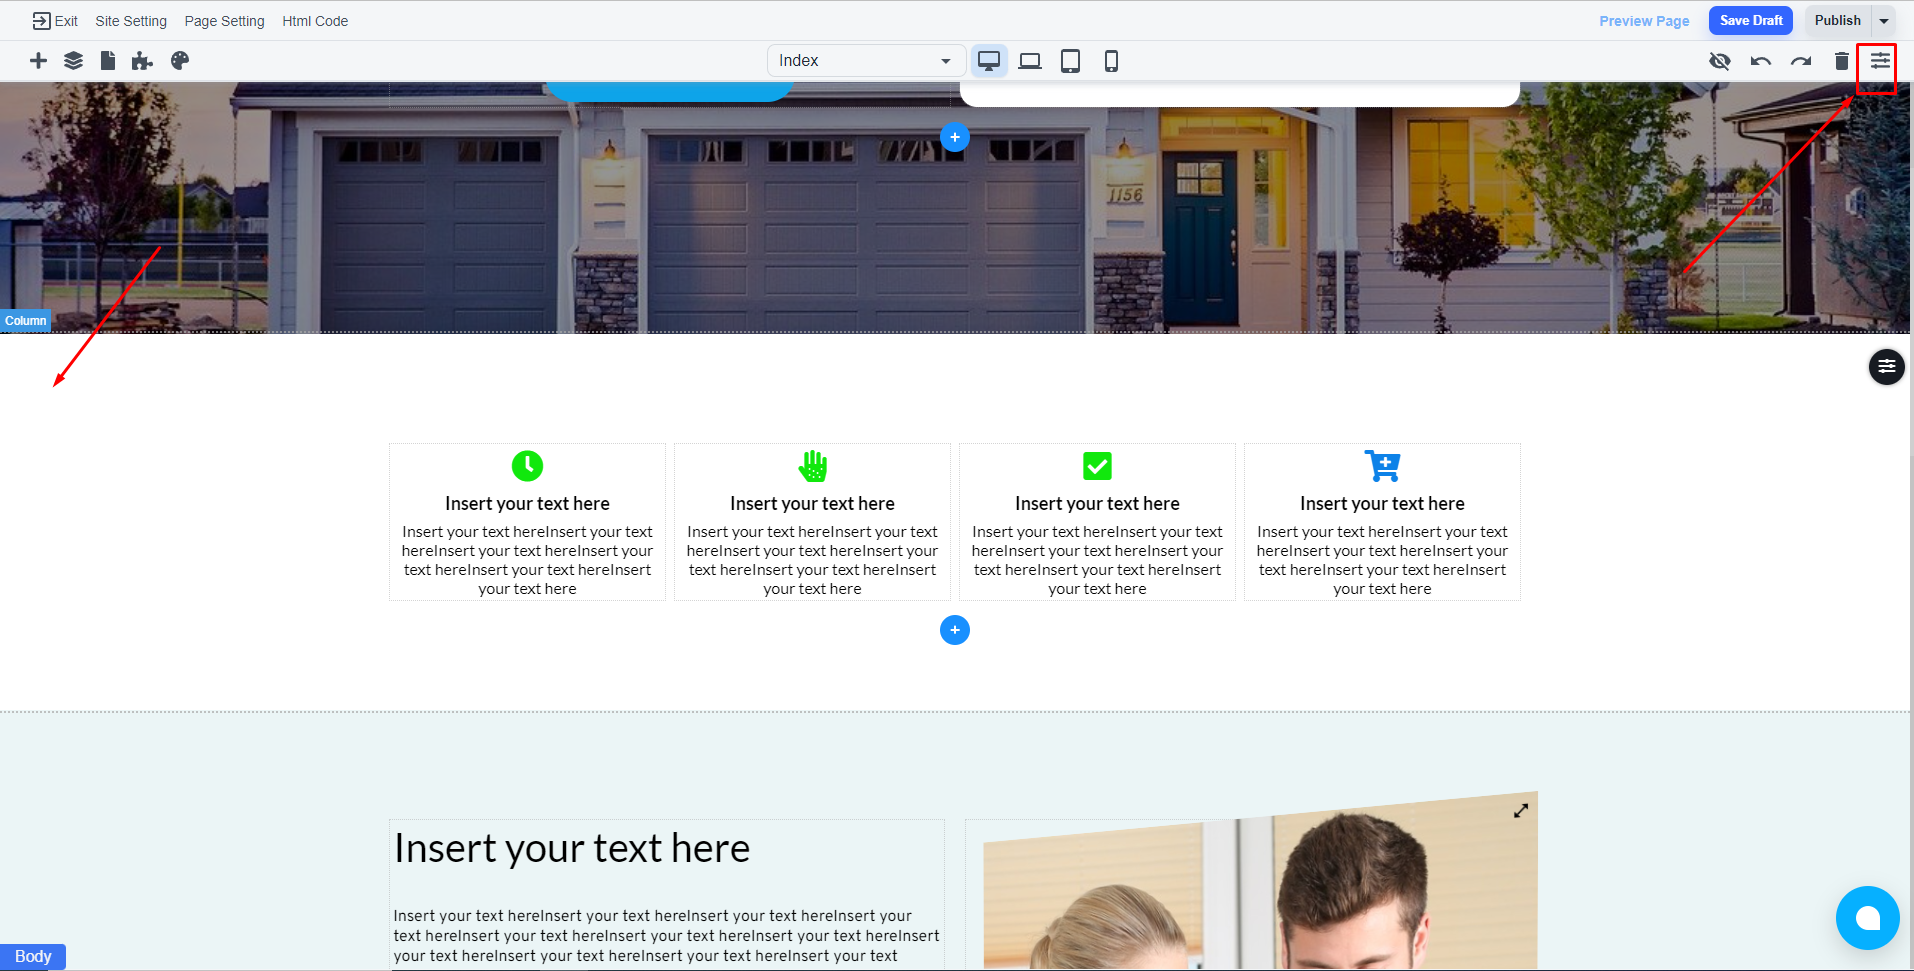Delete selected element with trash icon
1914x971 pixels.
tap(1841, 61)
